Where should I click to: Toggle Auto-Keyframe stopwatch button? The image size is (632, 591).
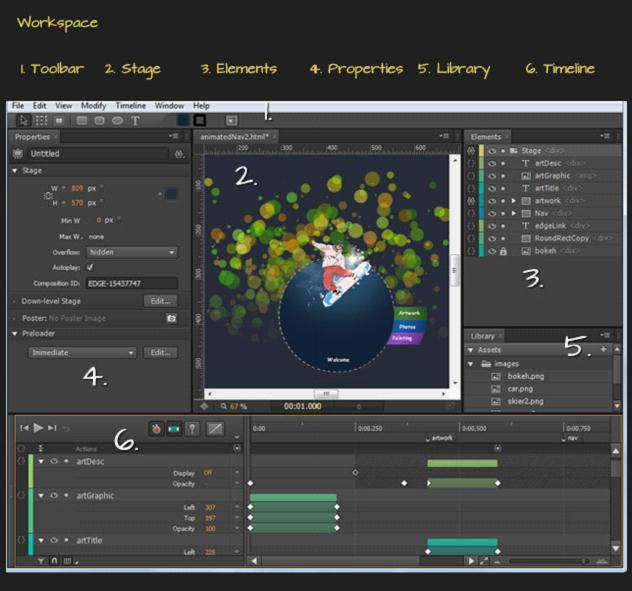pyautogui.click(x=156, y=429)
